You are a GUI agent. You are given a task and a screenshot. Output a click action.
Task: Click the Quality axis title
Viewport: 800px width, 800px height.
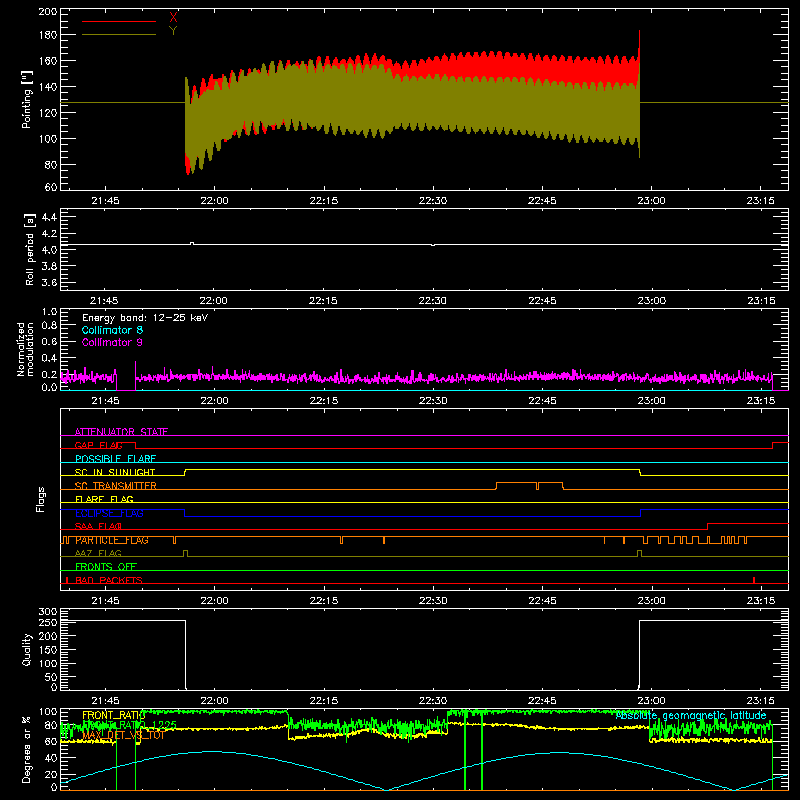pos(27,649)
